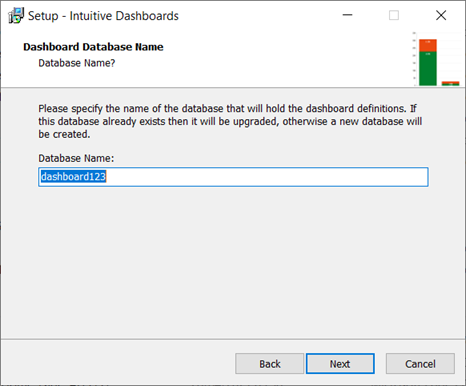Focus the Database Name input field
The image size is (466, 386).
pos(233,177)
